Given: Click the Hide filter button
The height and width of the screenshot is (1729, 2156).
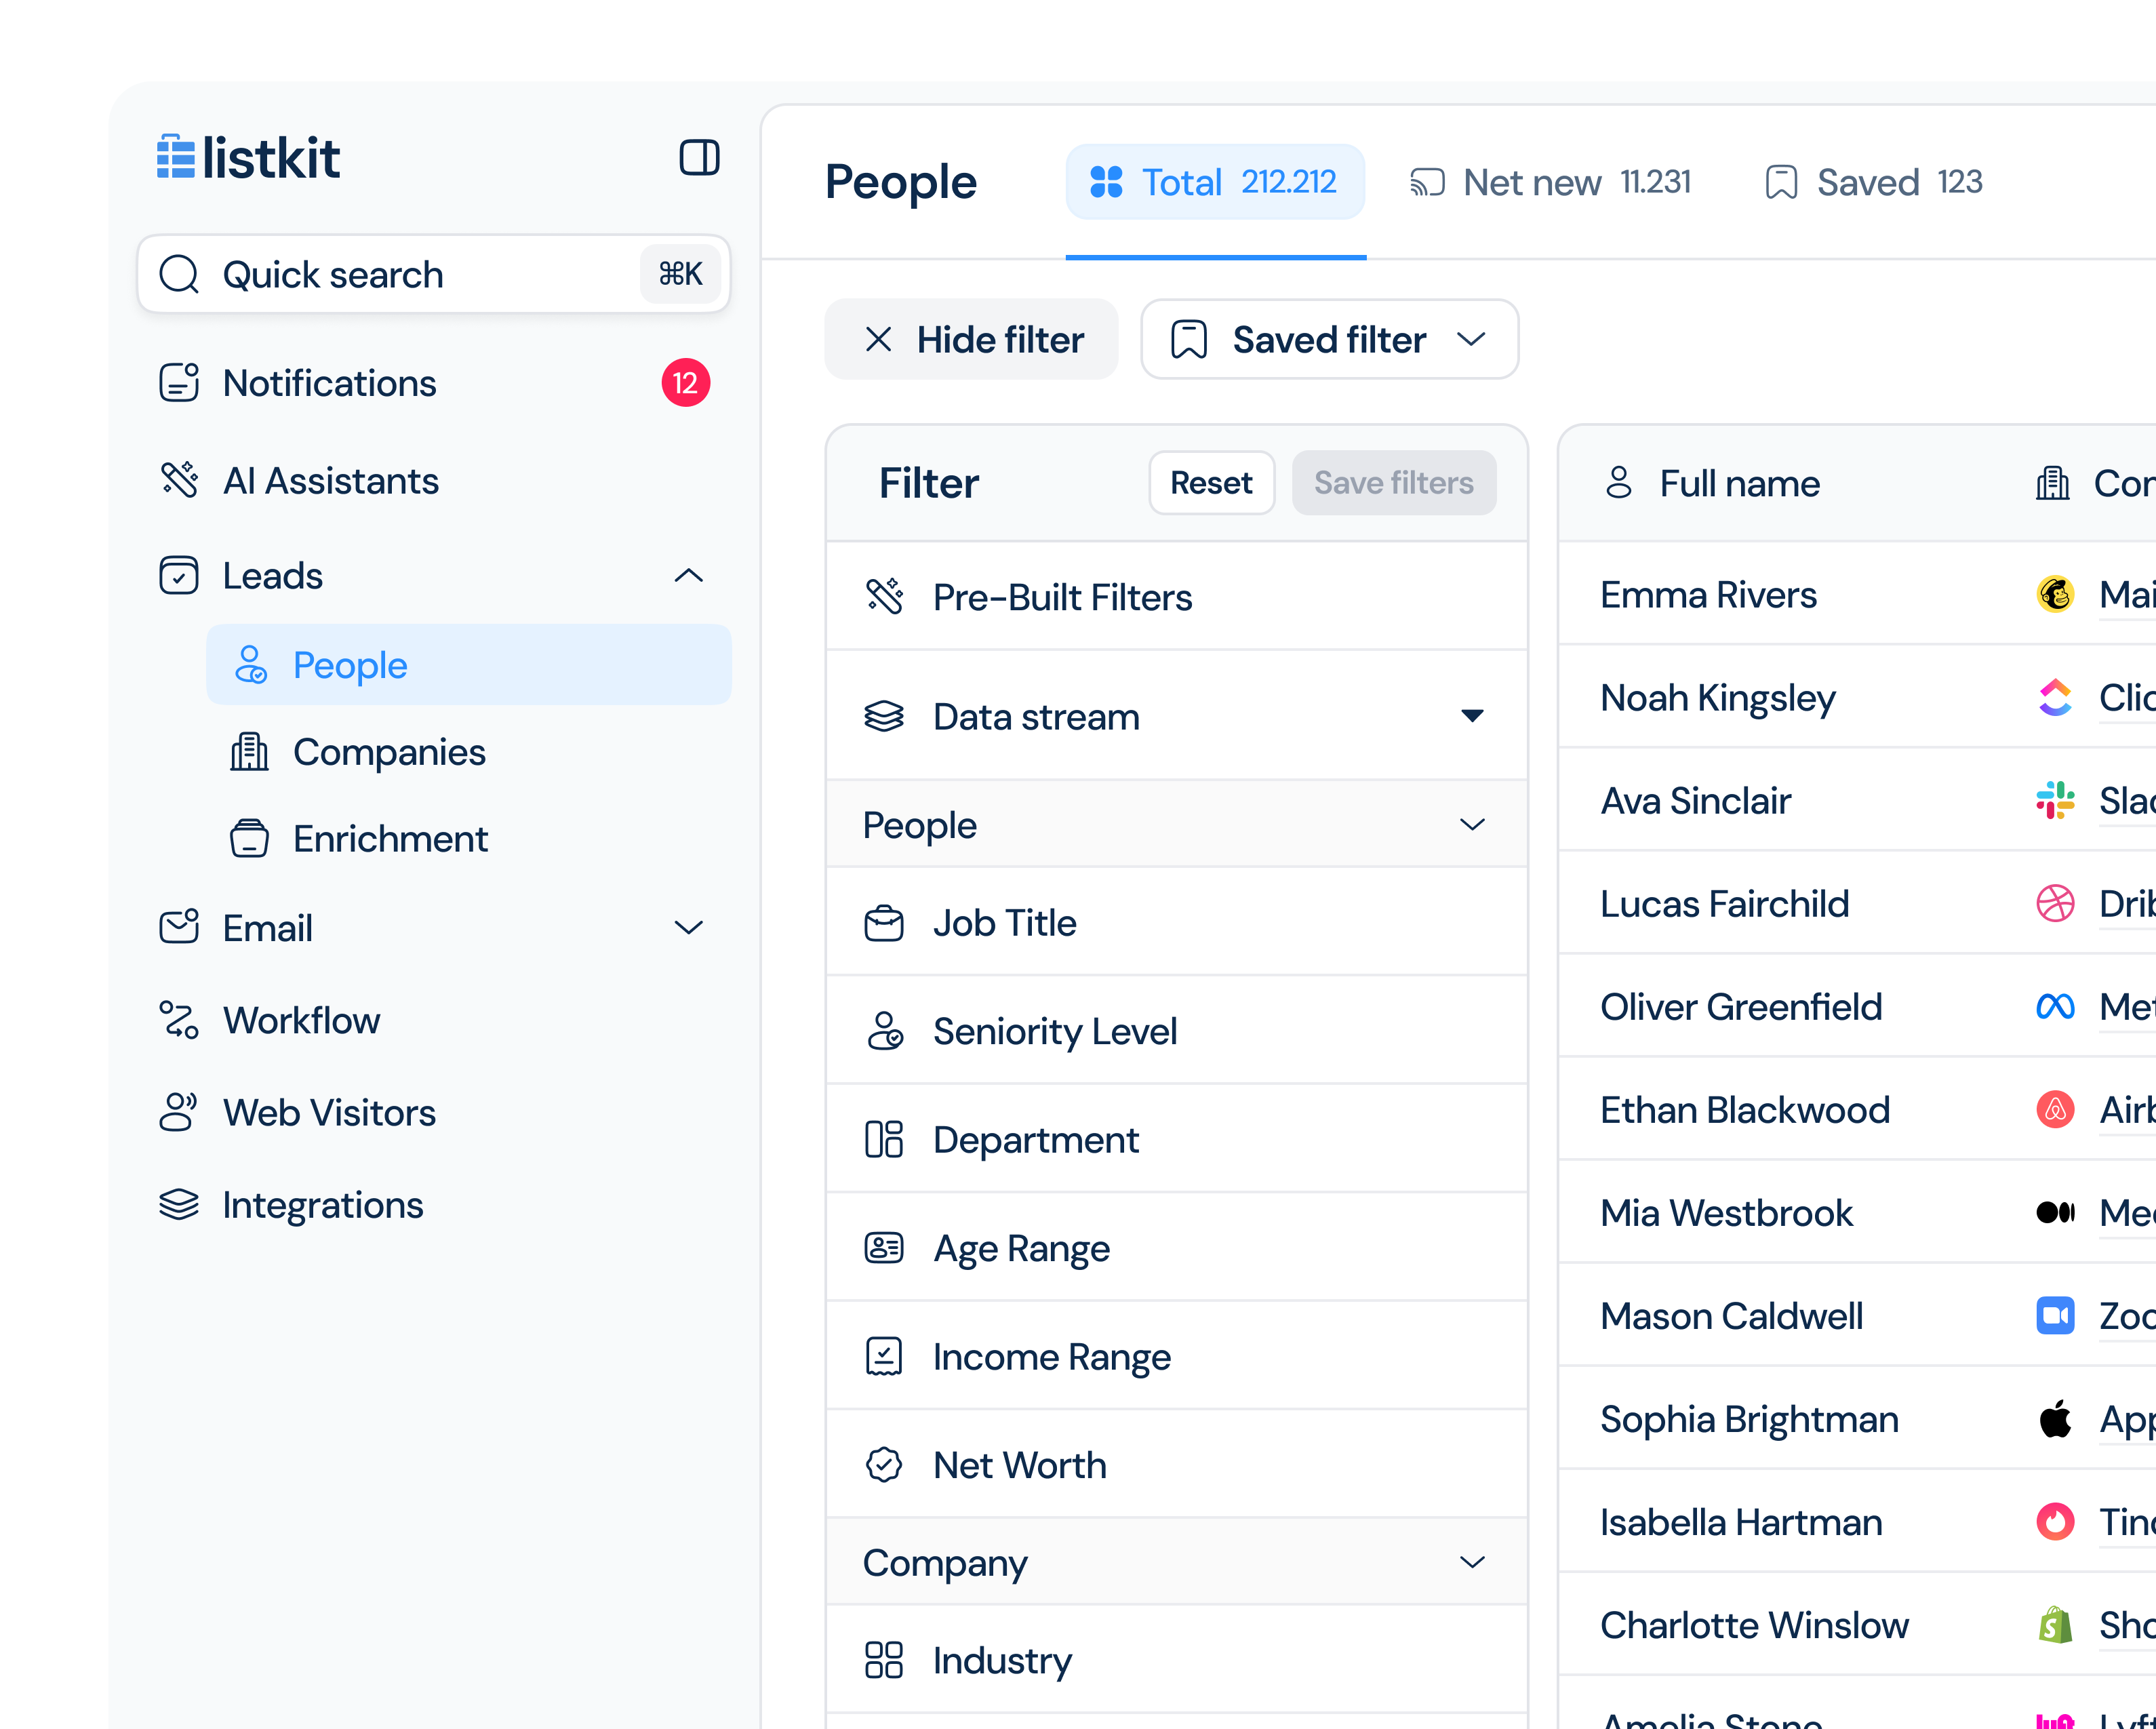Looking at the screenshot, I should pyautogui.click(x=971, y=340).
